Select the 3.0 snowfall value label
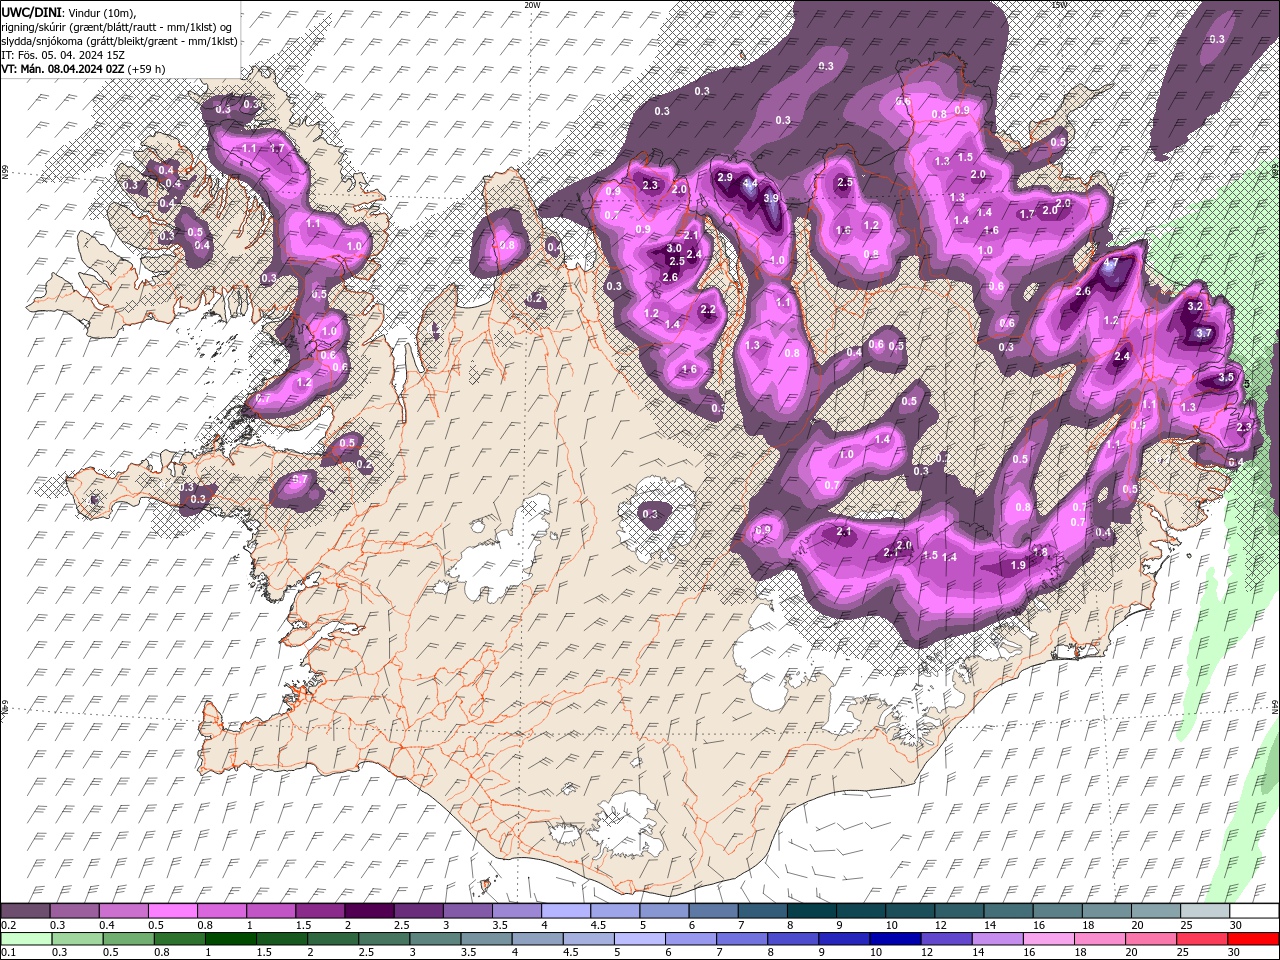The height and width of the screenshot is (960, 1280). point(674,248)
